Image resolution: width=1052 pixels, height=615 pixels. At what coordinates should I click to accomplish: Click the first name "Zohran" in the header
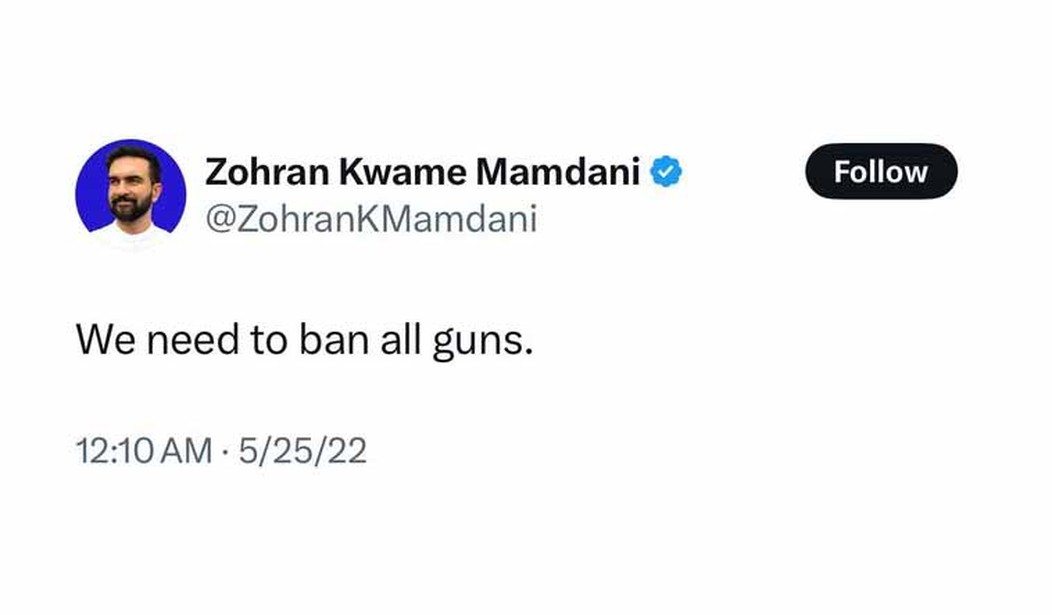pyautogui.click(x=269, y=173)
